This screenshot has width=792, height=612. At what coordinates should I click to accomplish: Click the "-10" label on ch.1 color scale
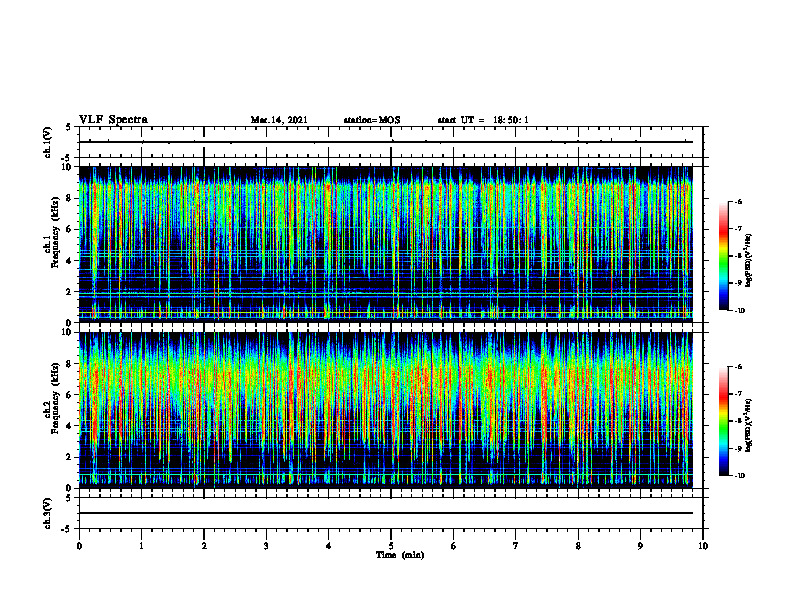[x=740, y=311]
